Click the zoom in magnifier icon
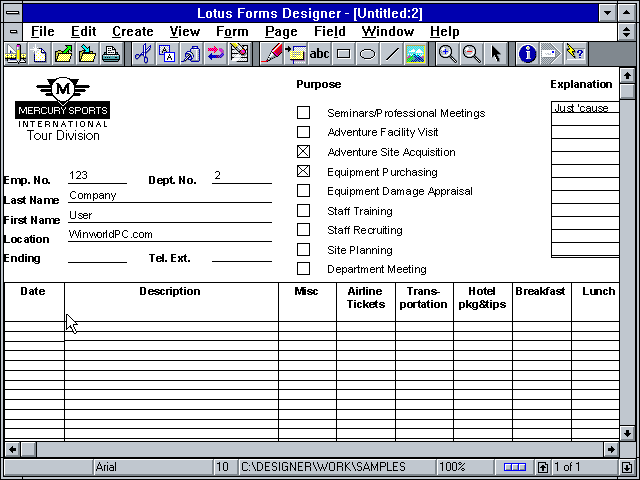Screen dimensions: 640x480 pos(447,54)
